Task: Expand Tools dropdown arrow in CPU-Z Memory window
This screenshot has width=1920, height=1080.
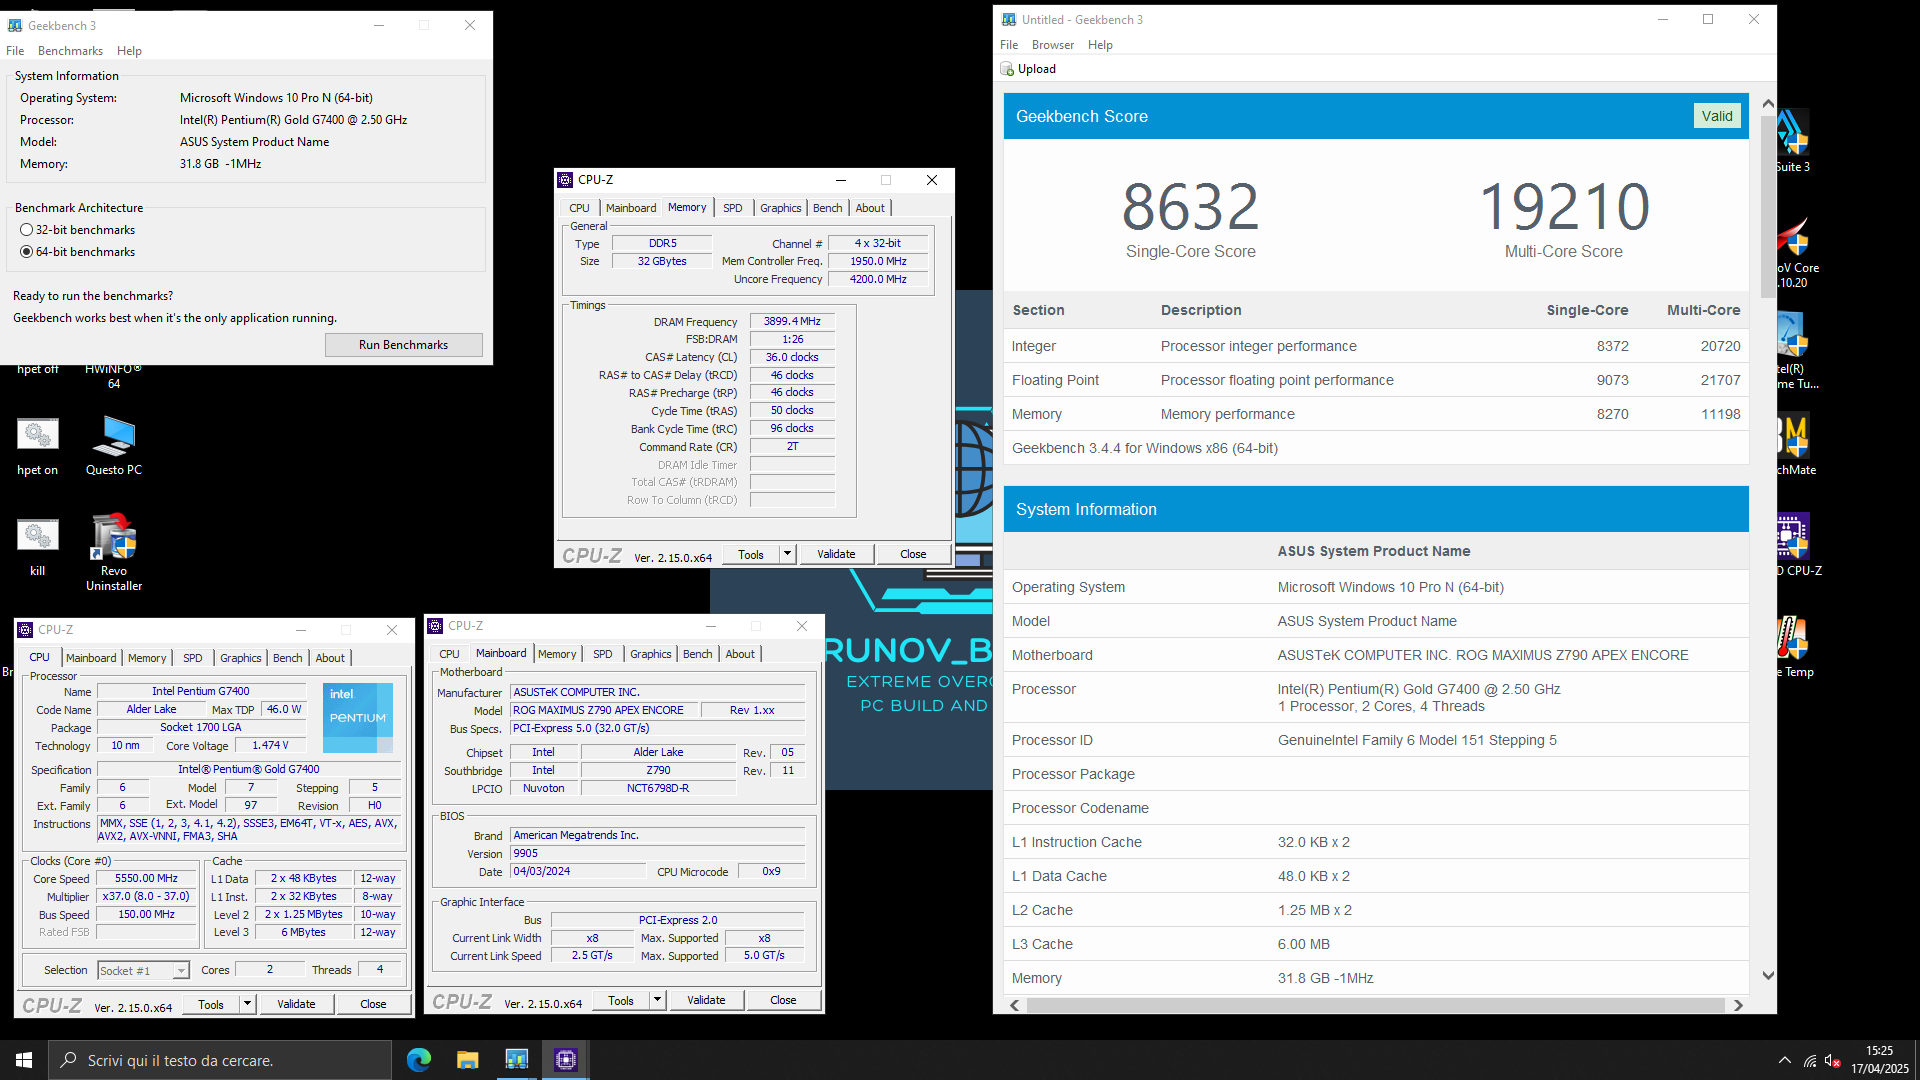Action: pos(787,554)
